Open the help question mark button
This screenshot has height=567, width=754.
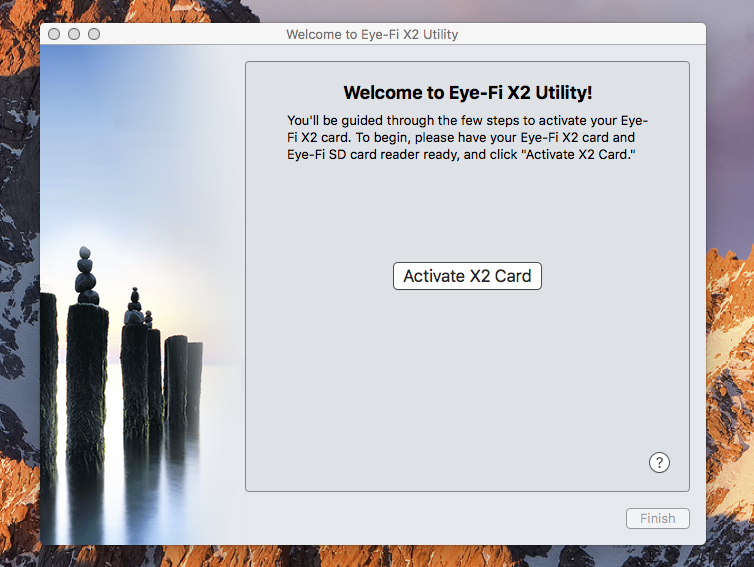[x=659, y=463]
